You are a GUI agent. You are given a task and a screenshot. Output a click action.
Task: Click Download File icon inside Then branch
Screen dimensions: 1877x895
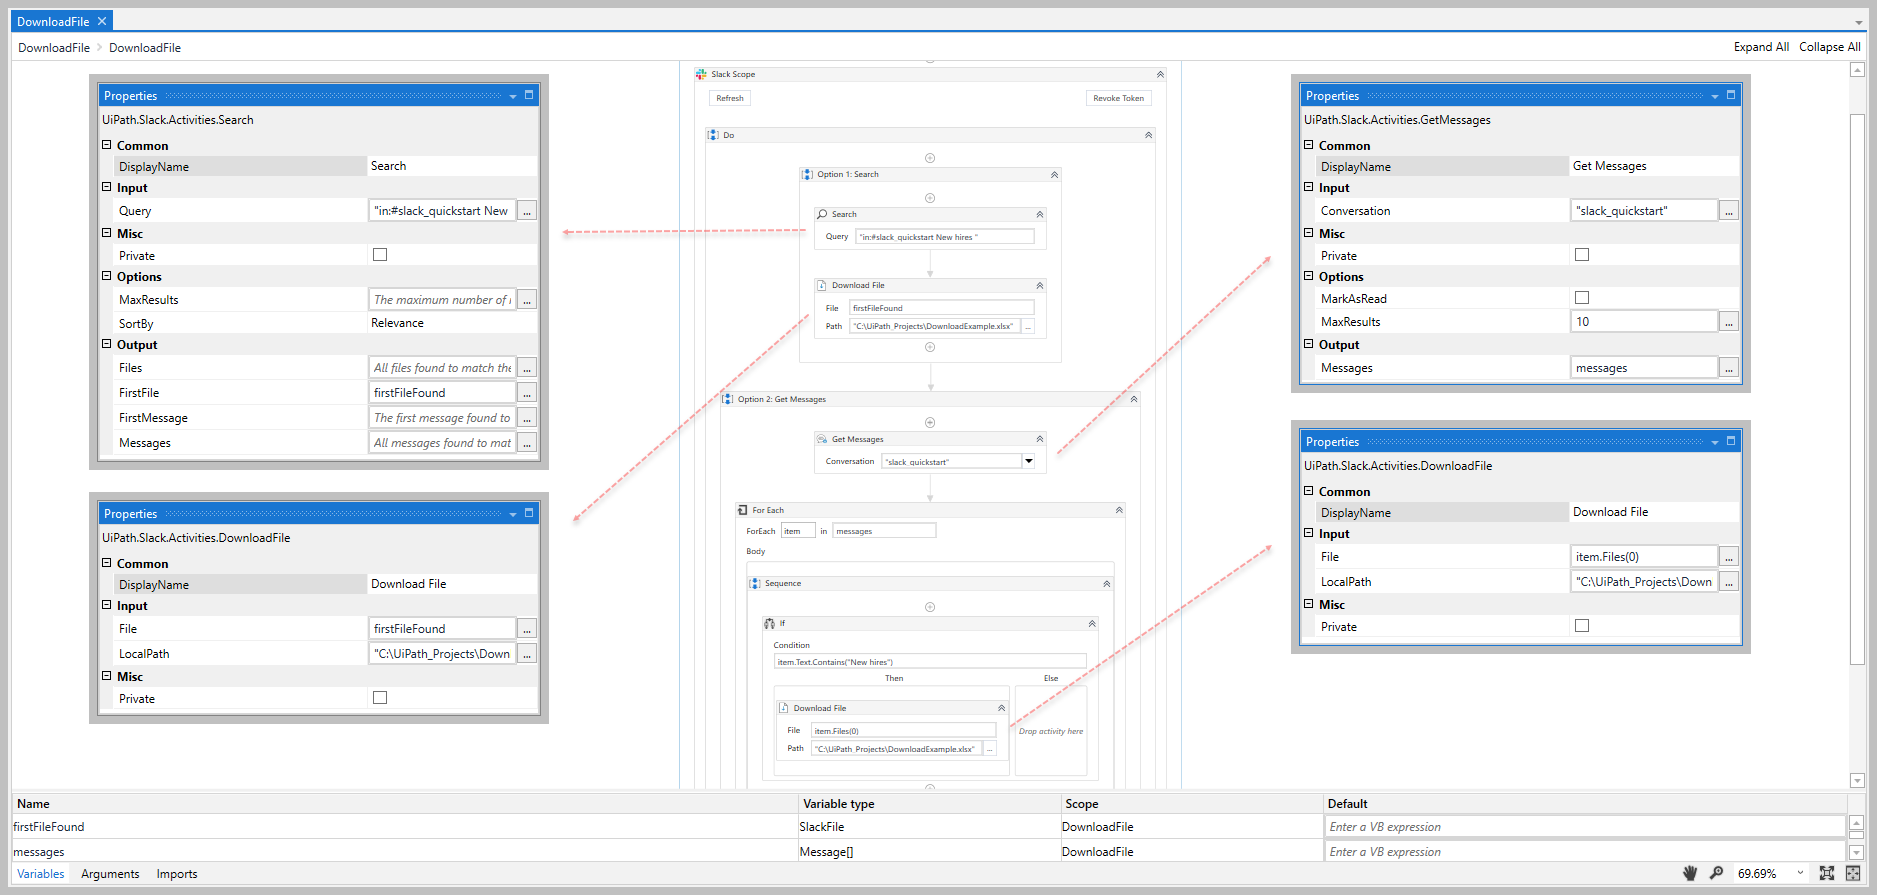tap(784, 708)
